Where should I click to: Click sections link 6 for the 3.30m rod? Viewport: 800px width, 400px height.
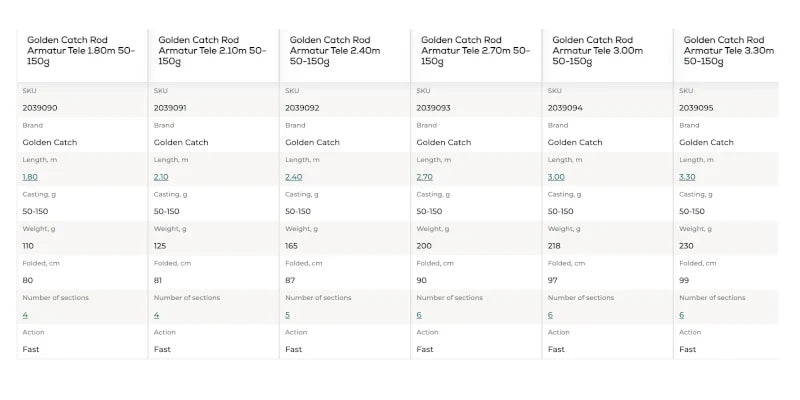[x=682, y=315]
